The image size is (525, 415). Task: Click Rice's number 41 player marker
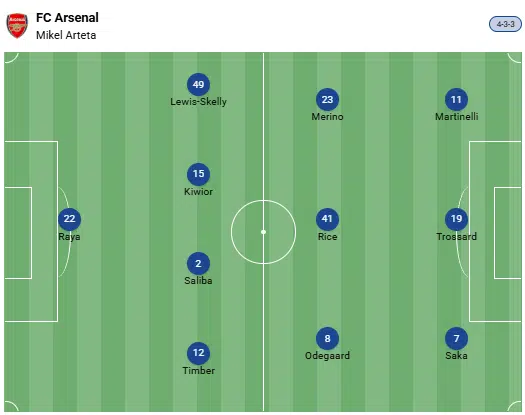(327, 219)
